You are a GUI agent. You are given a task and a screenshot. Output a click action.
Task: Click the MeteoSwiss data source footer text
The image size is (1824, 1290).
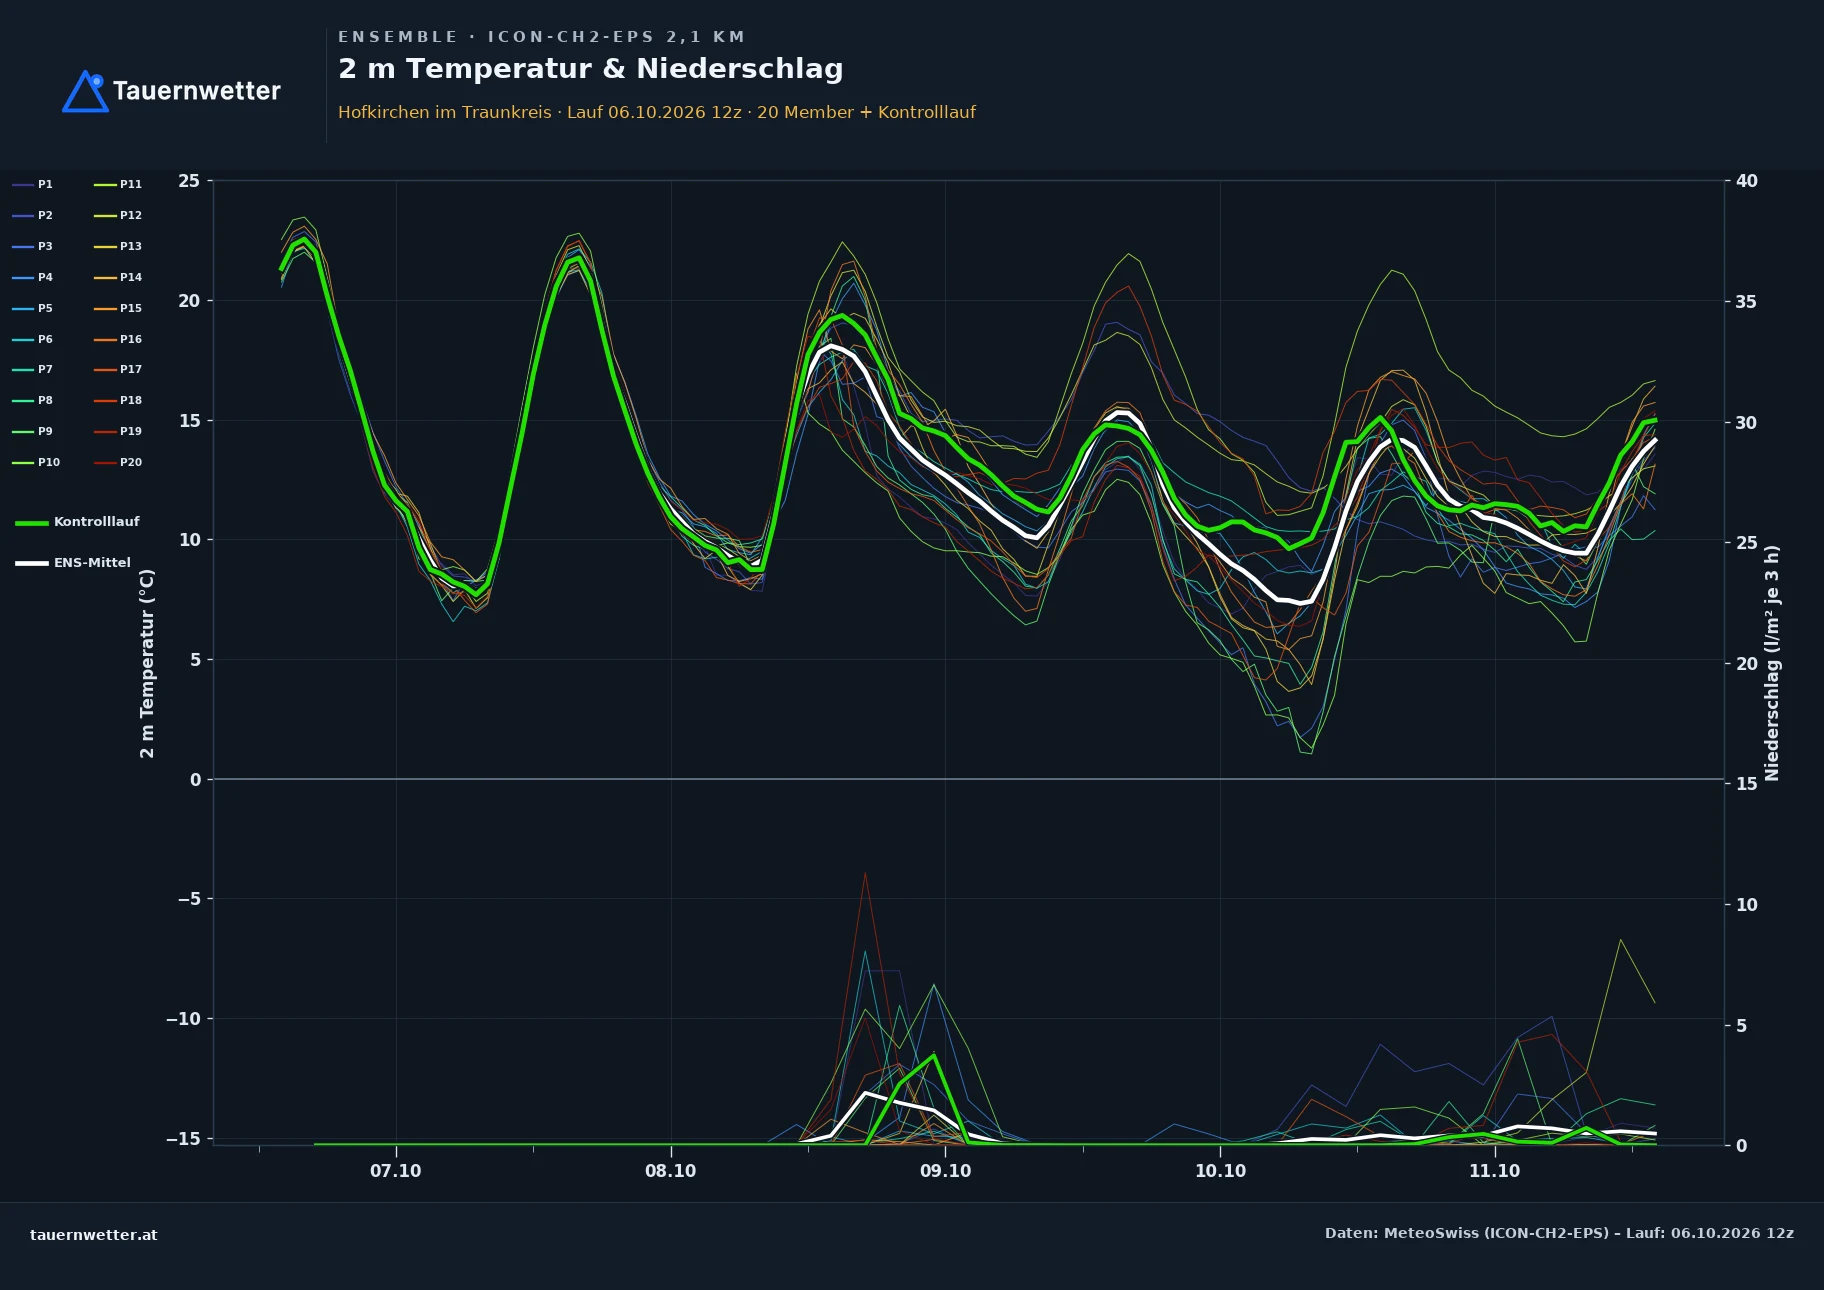click(1559, 1233)
